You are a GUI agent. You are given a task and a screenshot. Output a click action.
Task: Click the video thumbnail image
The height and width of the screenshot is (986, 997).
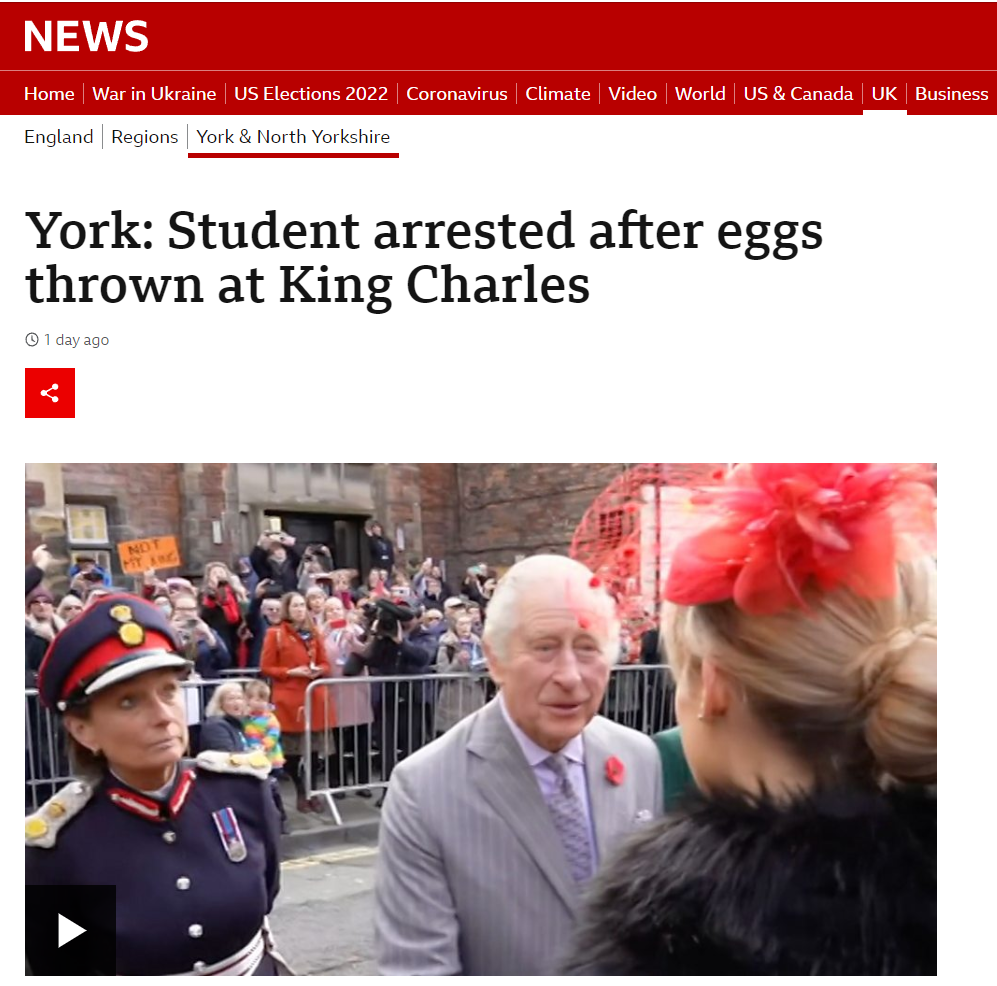481,719
